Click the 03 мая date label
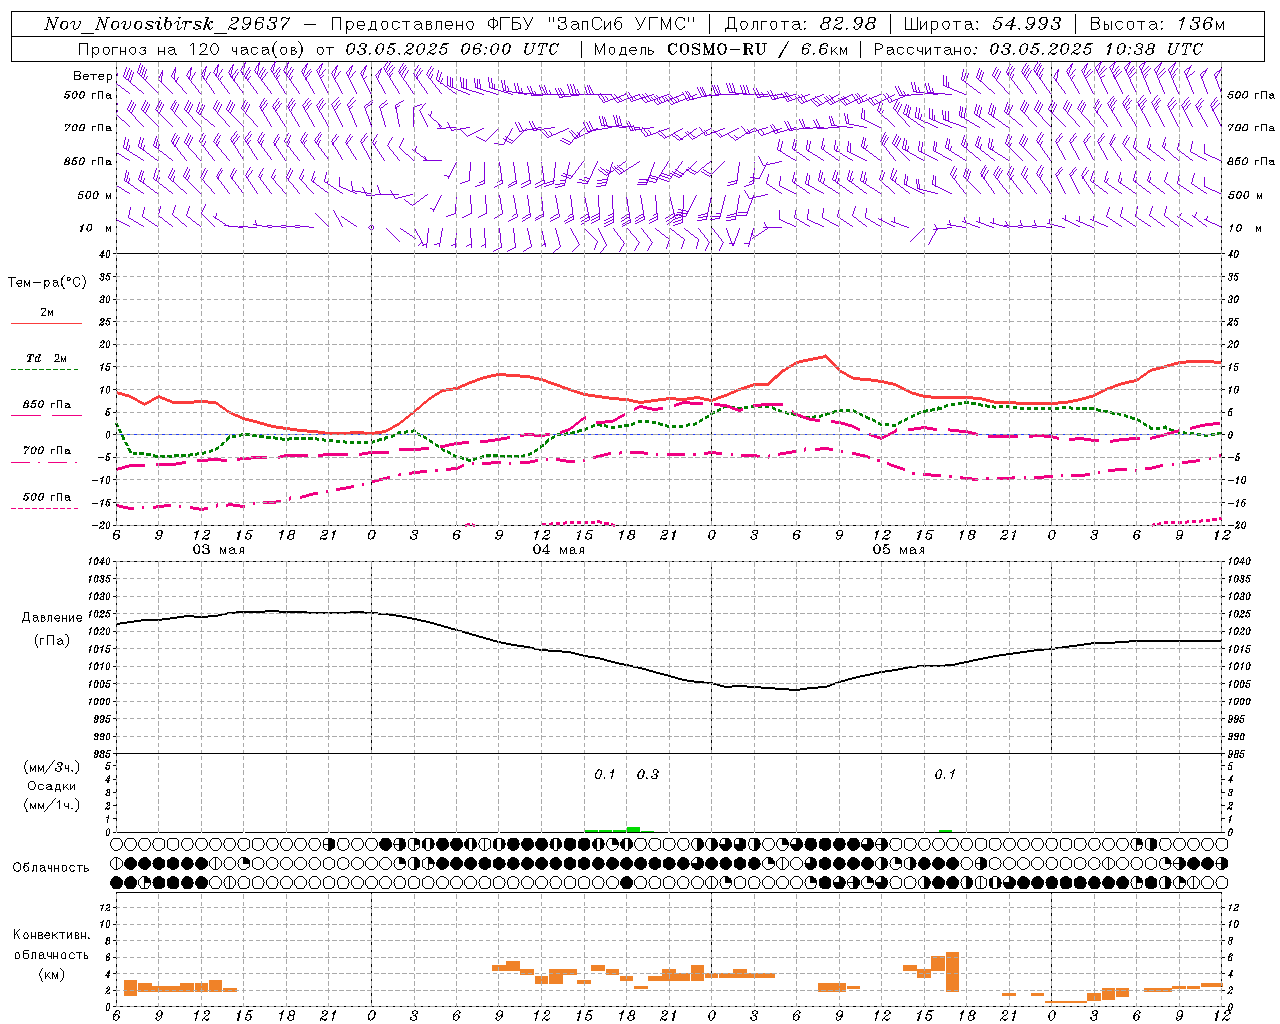The image size is (1280, 1024). [218, 550]
